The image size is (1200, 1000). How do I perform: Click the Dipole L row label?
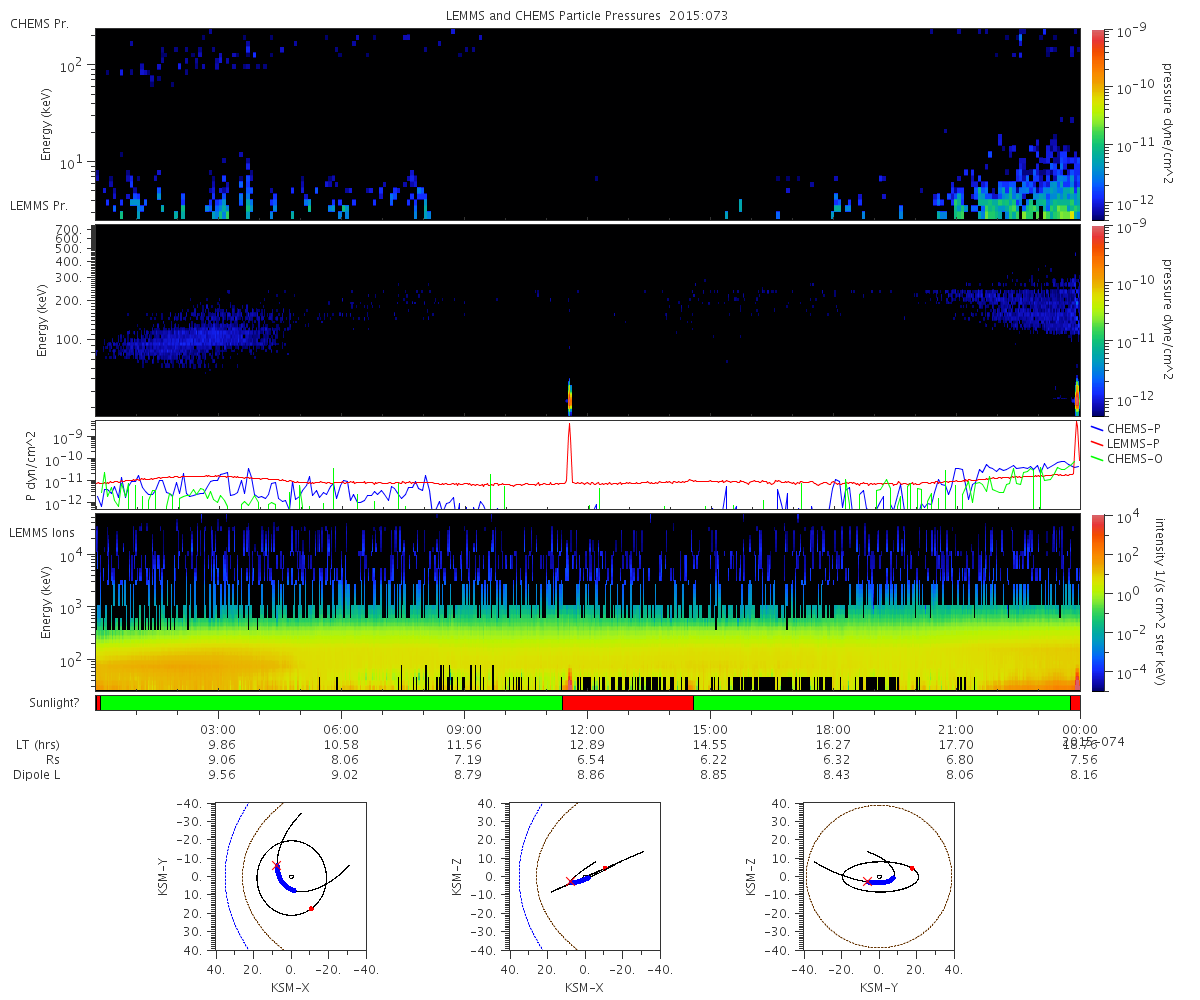click(x=39, y=774)
